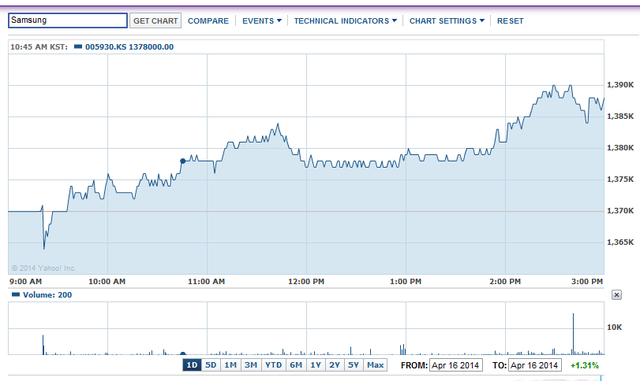
Task: Click the tallest volume spike bar
Action: pyautogui.click(x=573, y=334)
